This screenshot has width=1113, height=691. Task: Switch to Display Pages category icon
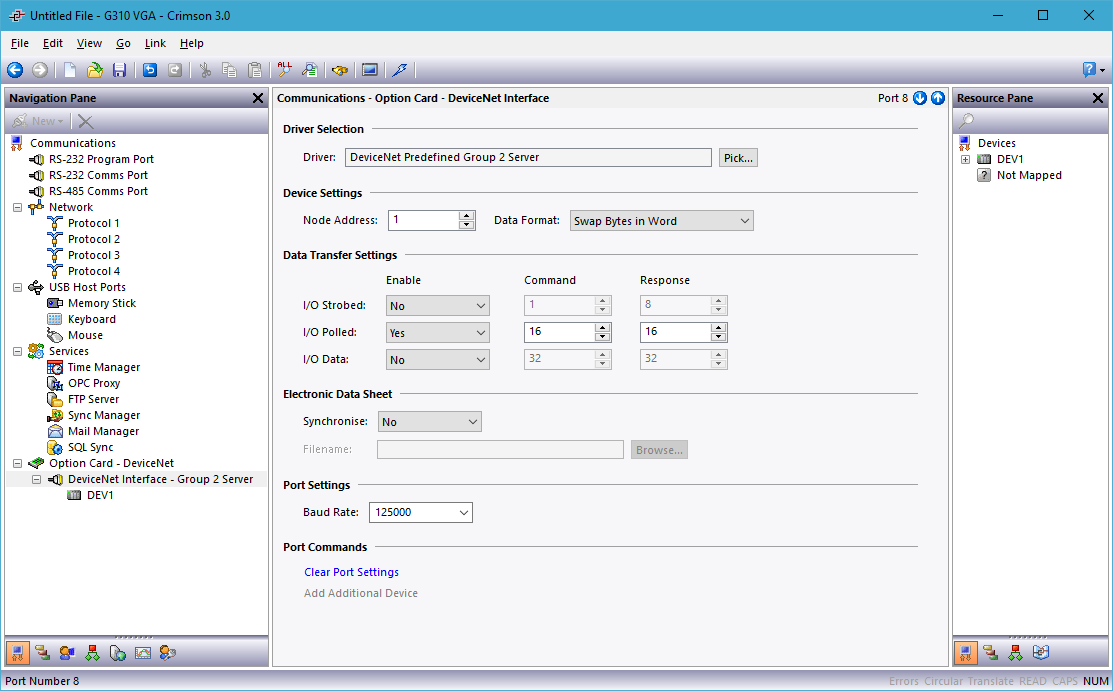pos(67,652)
